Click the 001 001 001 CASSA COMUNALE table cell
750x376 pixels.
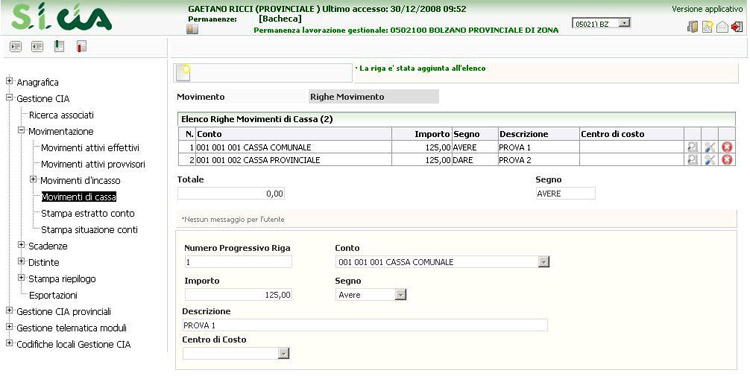click(293, 147)
